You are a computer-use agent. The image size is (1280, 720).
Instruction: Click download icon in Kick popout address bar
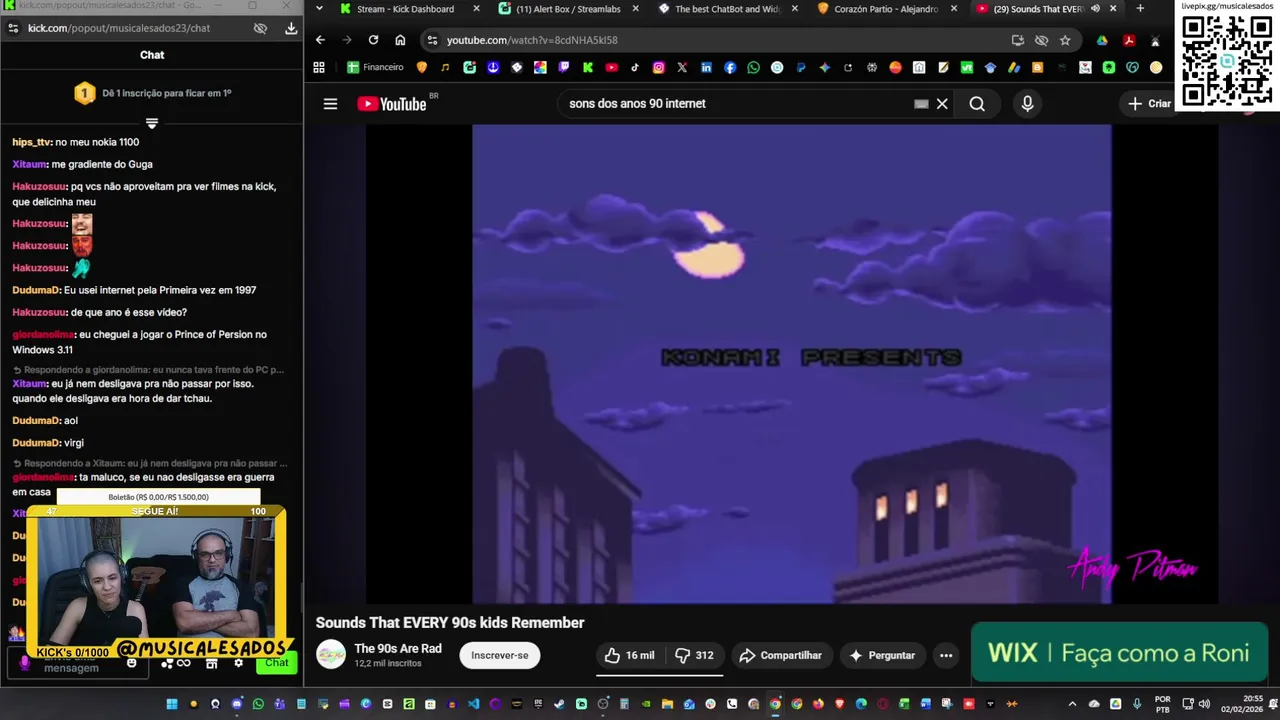[291, 28]
